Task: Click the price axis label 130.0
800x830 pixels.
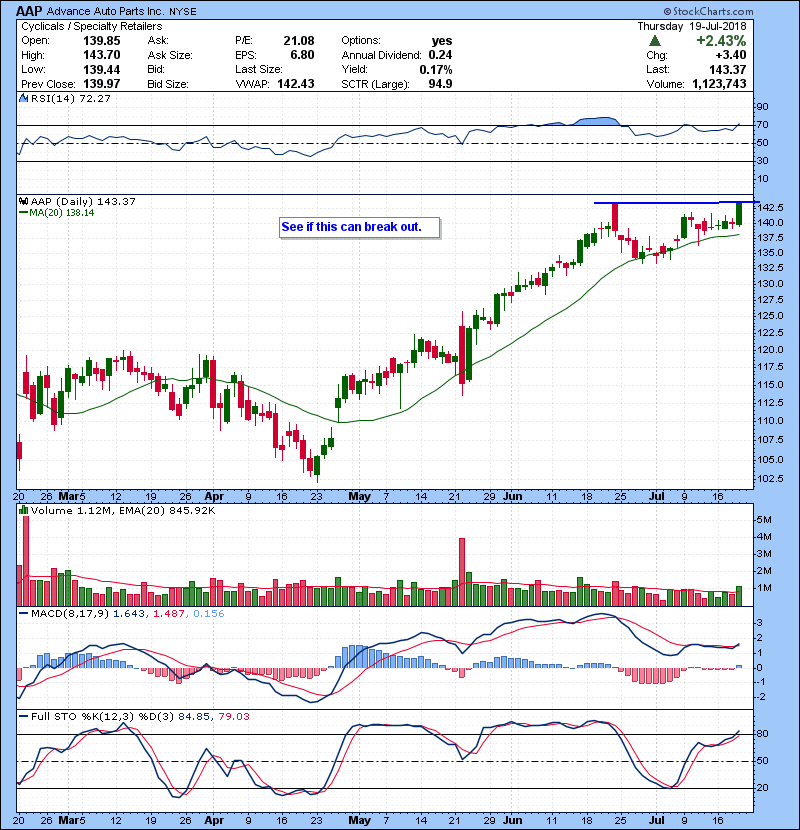Action: click(x=770, y=284)
